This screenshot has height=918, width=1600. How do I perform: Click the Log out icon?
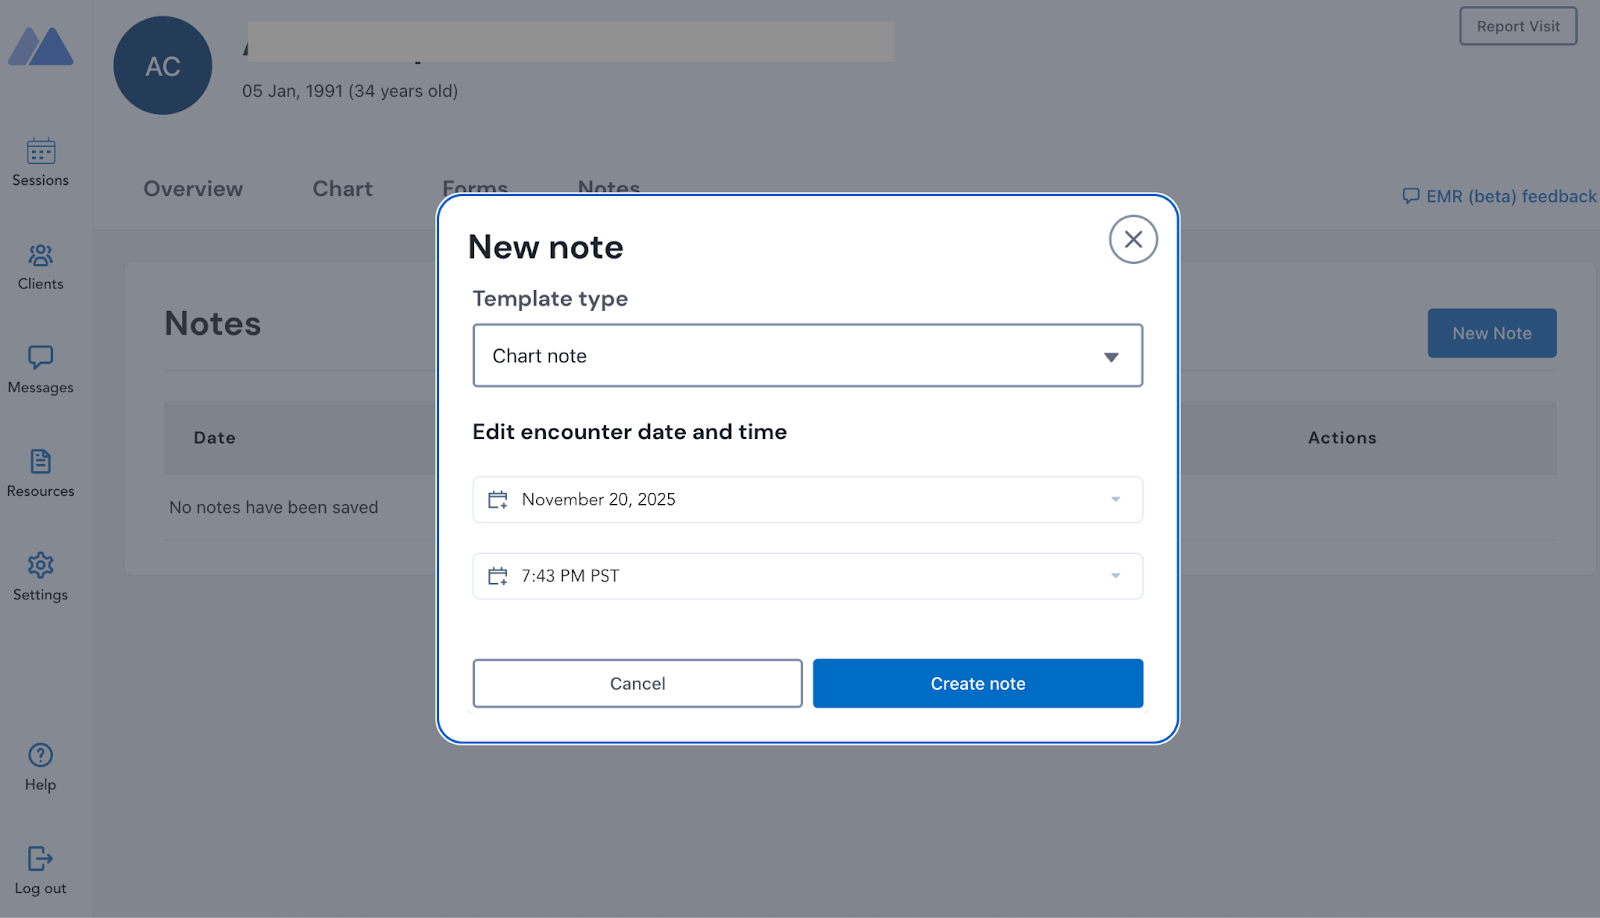pyautogui.click(x=41, y=859)
